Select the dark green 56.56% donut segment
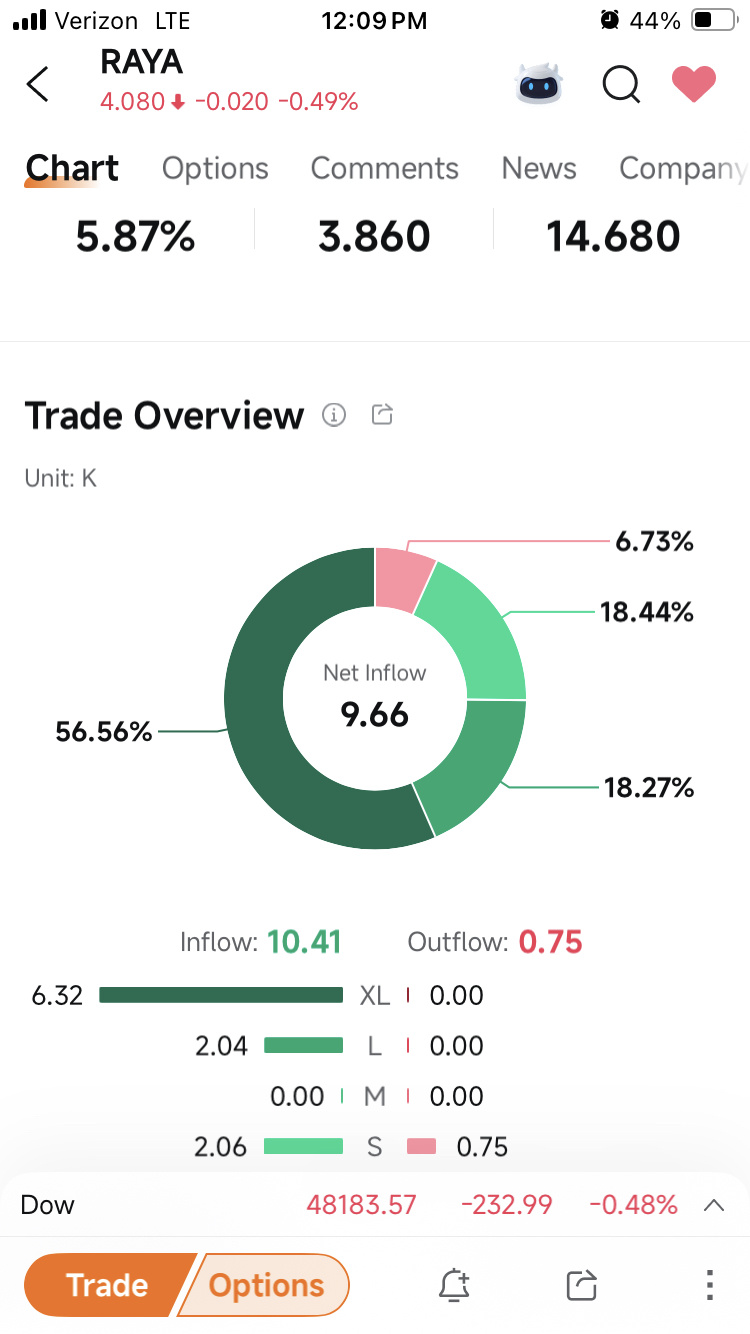Image resolution: width=750 pixels, height=1334 pixels. 255,700
